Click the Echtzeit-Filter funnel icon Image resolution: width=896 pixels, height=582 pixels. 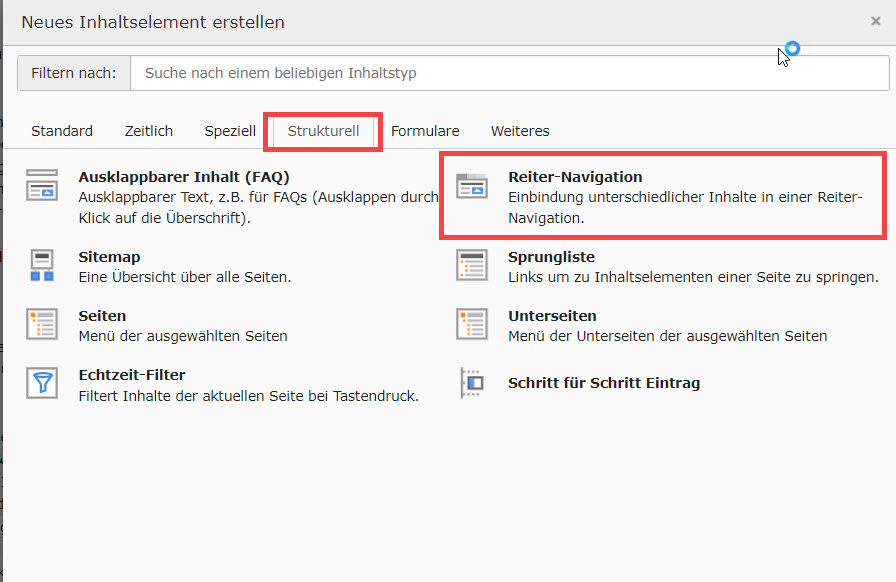coord(42,384)
